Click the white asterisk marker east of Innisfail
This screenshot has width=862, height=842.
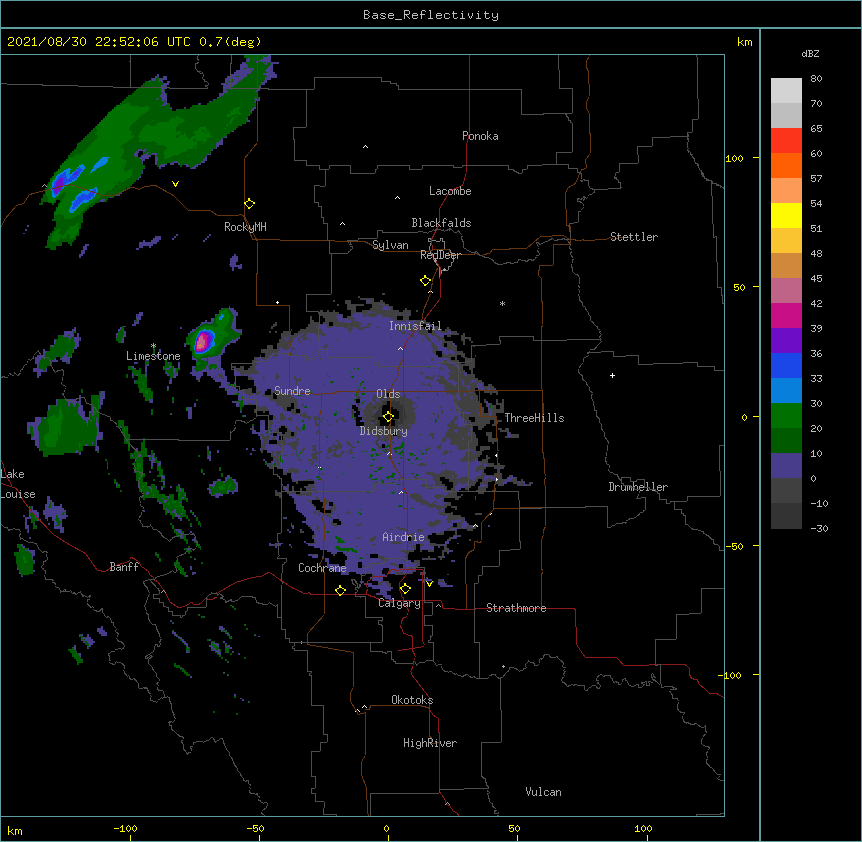click(502, 303)
